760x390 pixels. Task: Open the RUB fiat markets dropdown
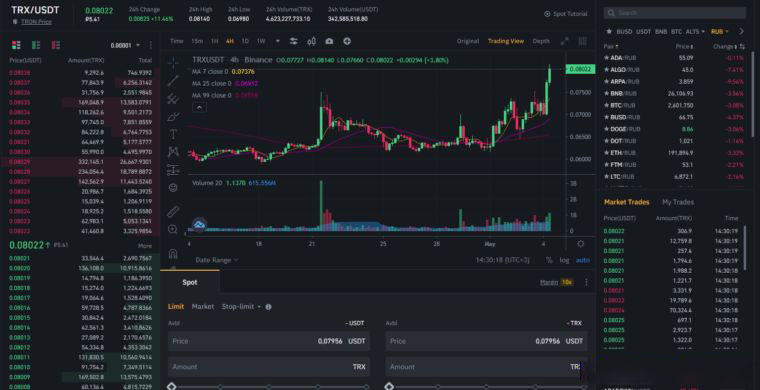pos(719,31)
